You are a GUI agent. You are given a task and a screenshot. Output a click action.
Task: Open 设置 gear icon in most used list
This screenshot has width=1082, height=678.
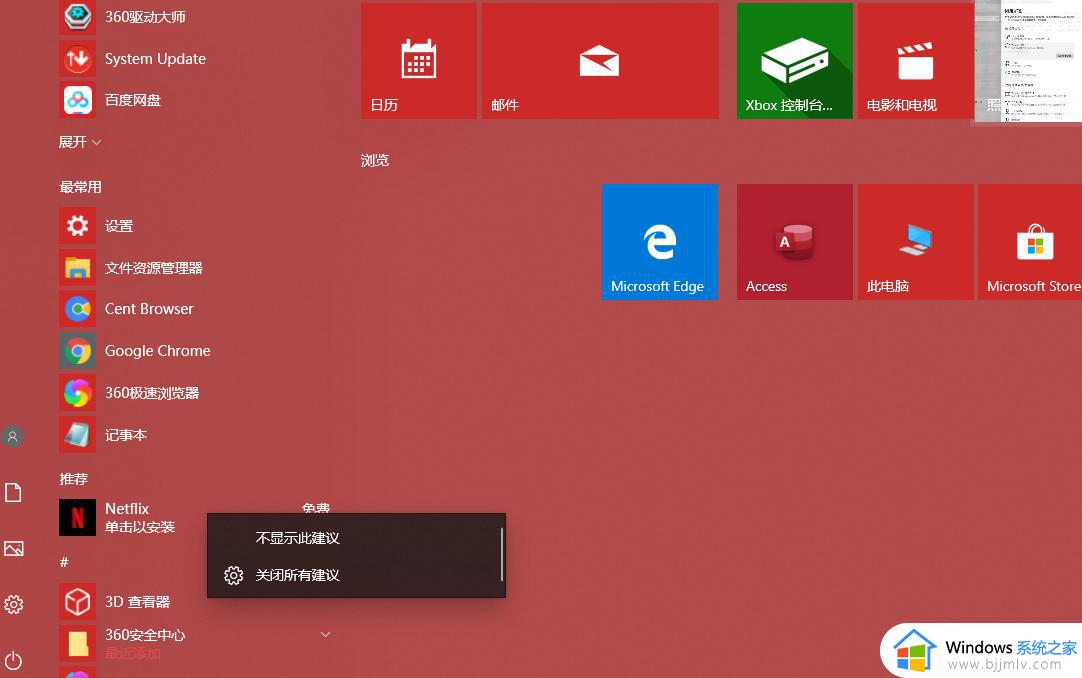77,226
